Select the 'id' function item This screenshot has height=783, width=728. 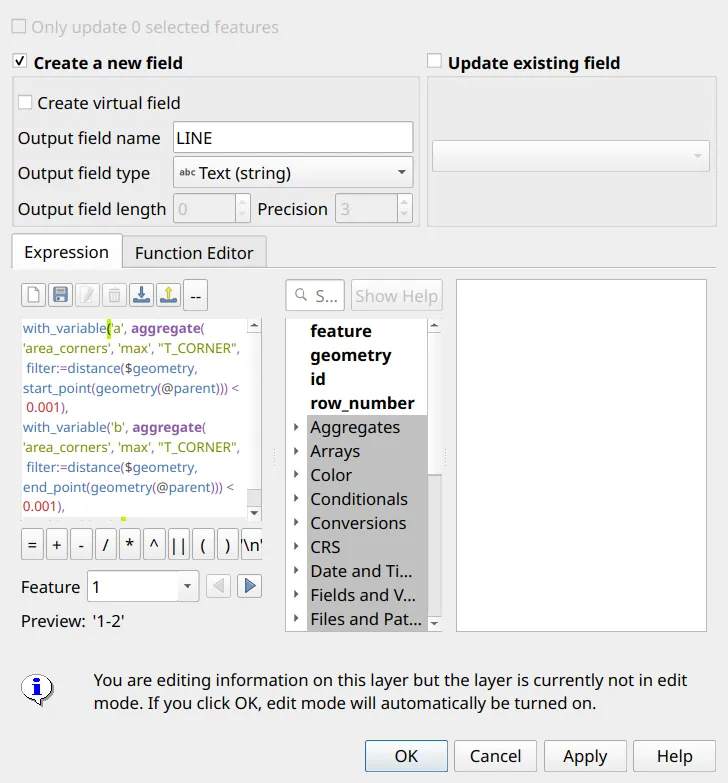tap(318, 379)
